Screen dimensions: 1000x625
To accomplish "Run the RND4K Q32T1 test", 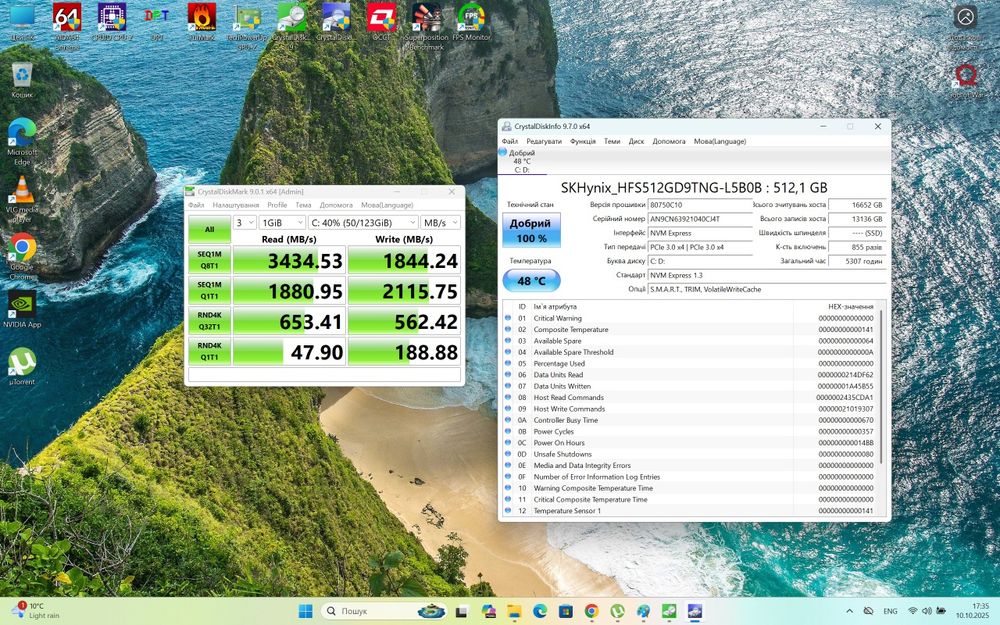I will coord(210,321).
